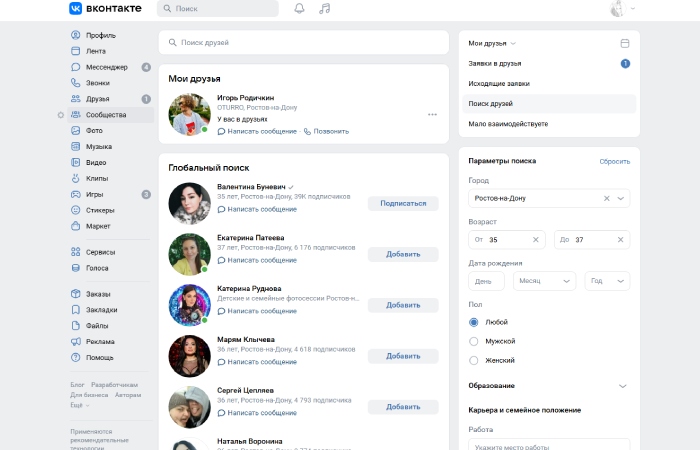Select the Женский gender radio button

(x=474, y=360)
